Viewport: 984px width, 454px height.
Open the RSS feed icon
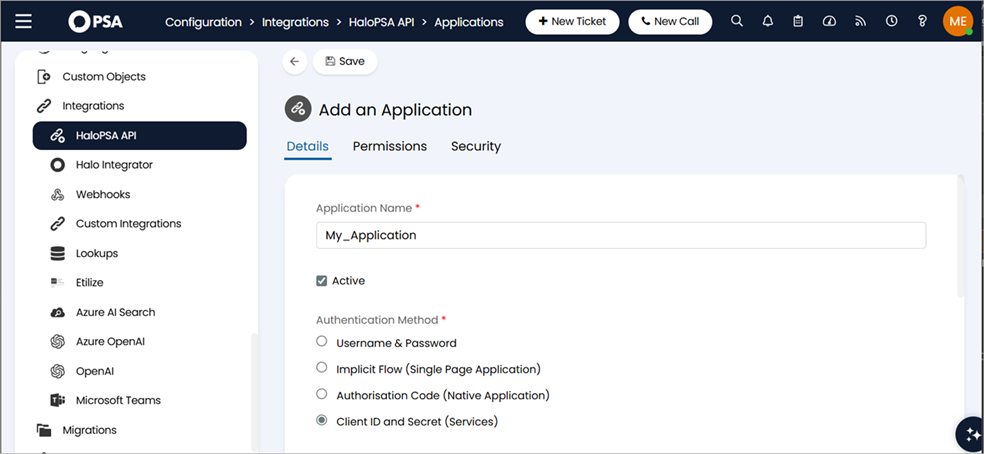point(860,21)
